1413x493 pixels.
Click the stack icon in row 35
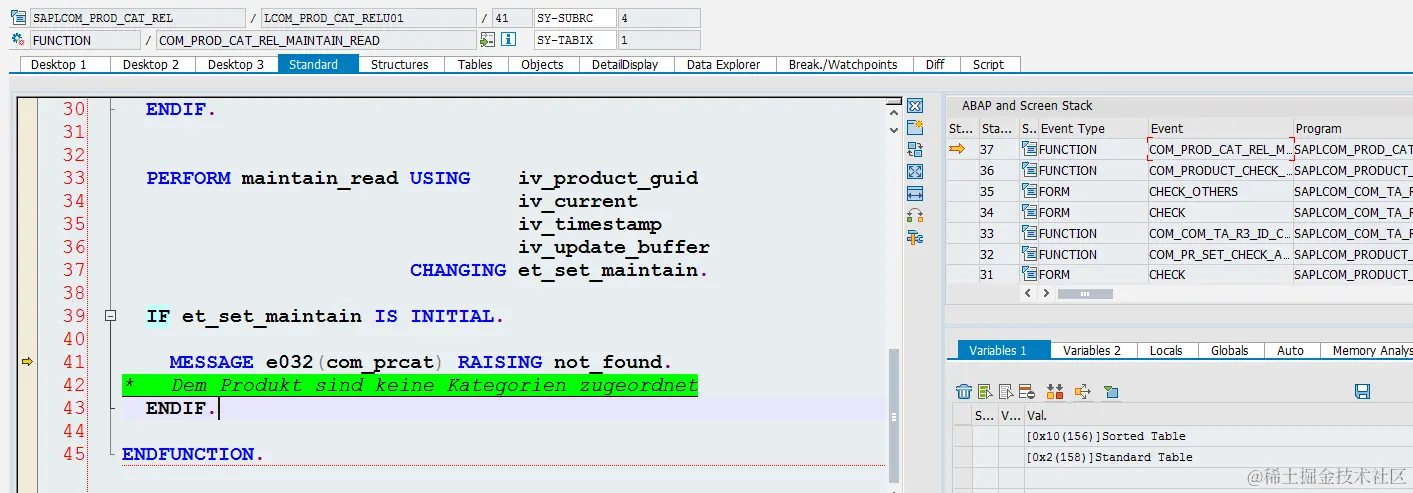(1029, 191)
